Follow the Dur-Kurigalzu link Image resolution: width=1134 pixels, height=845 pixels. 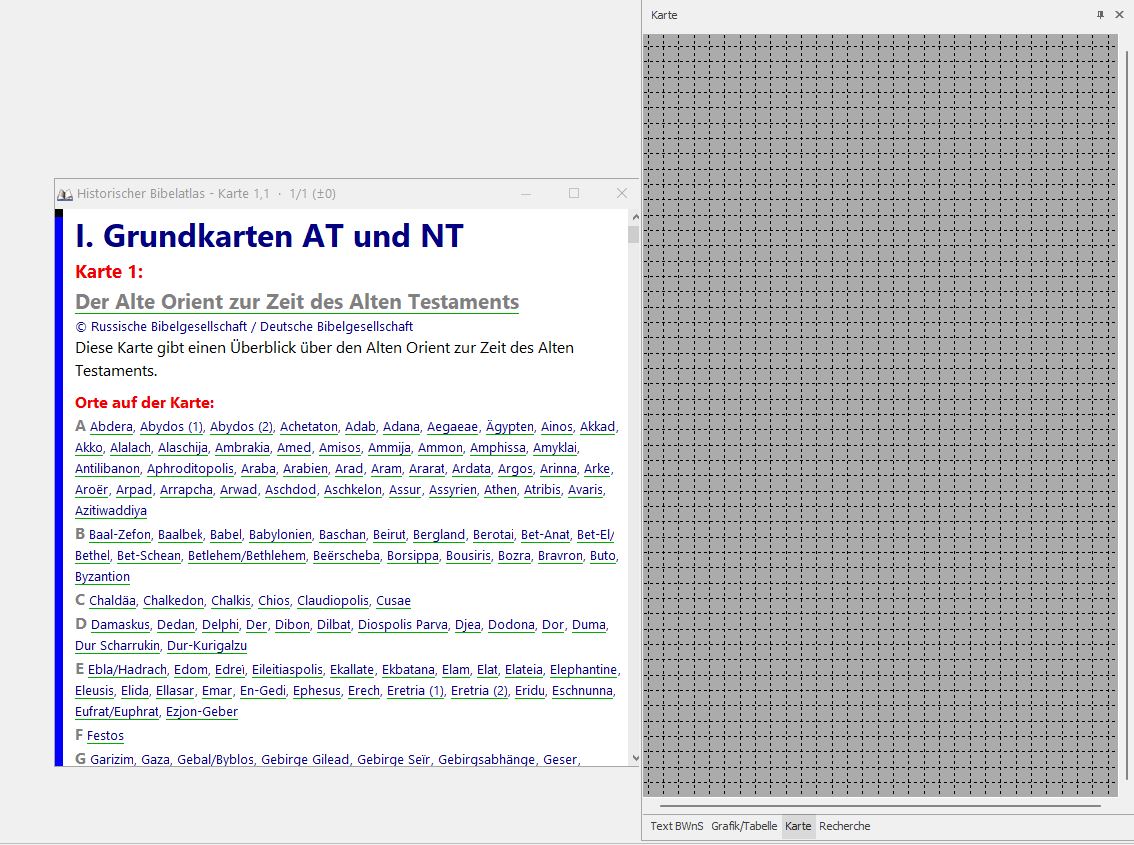click(207, 645)
